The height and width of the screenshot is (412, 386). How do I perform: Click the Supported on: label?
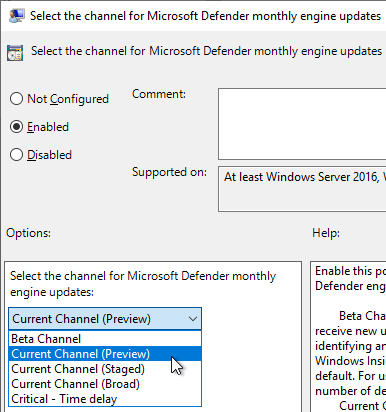(x=169, y=172)
